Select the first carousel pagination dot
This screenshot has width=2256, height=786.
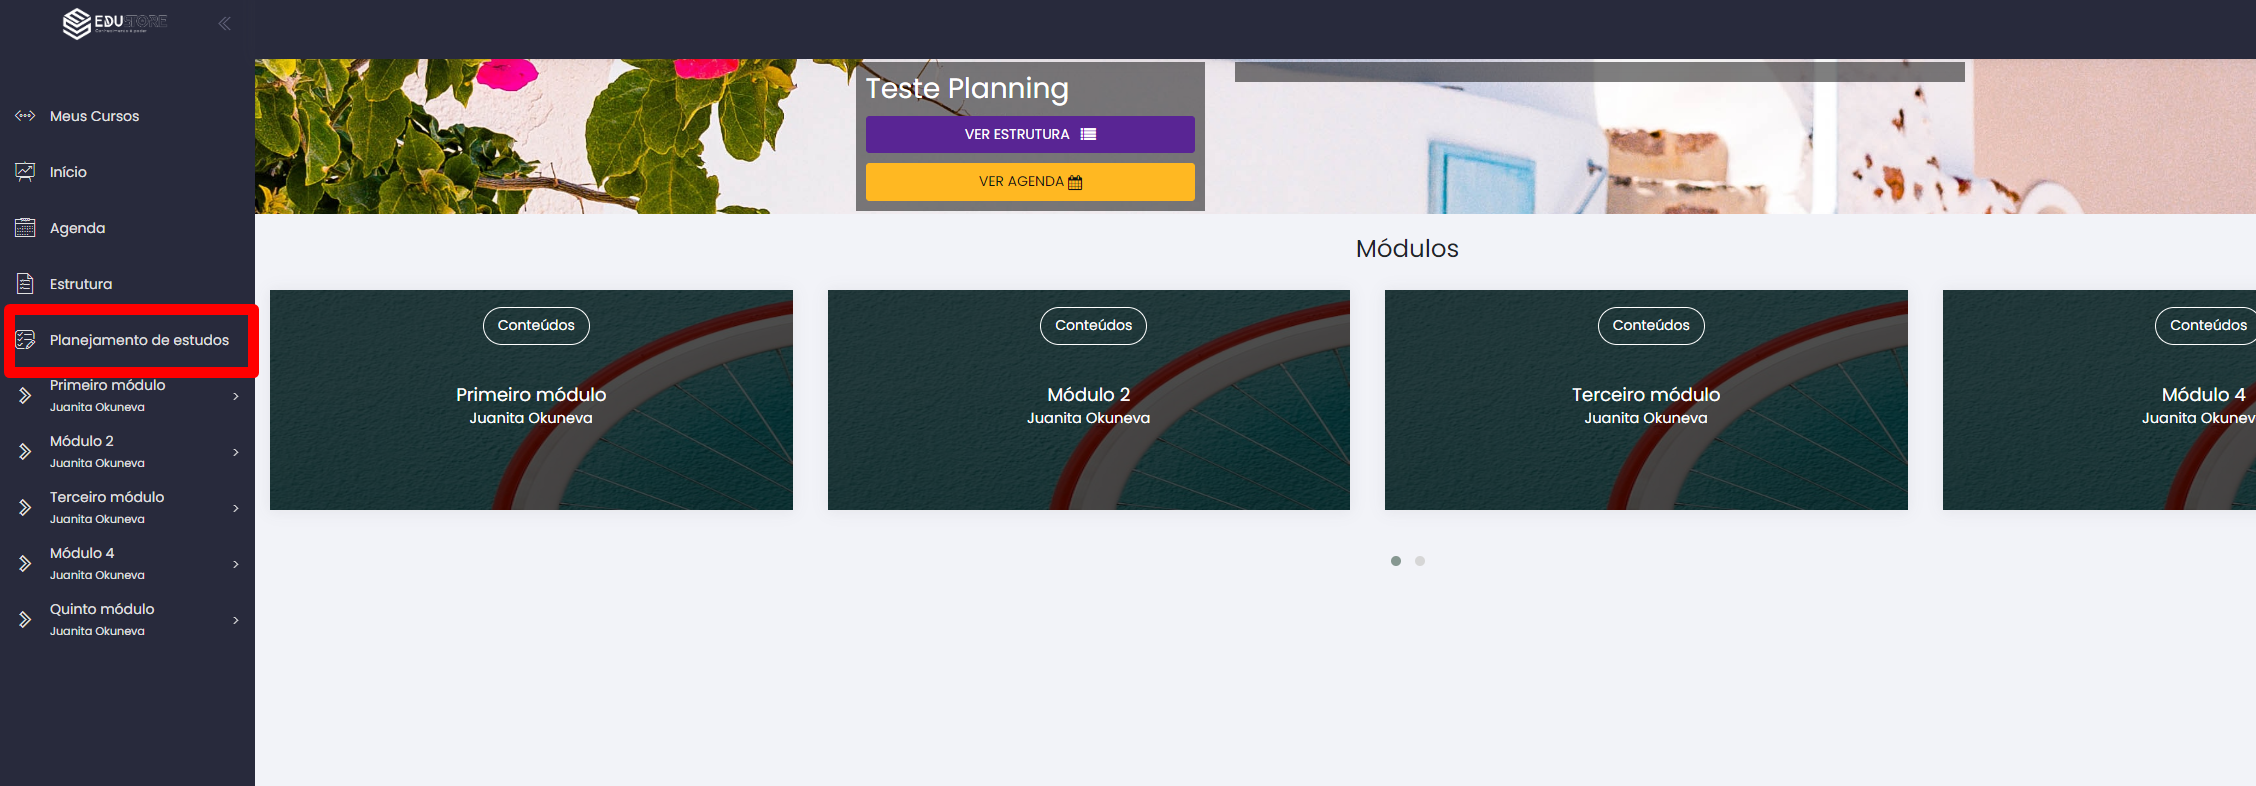tap(1396, 561)
